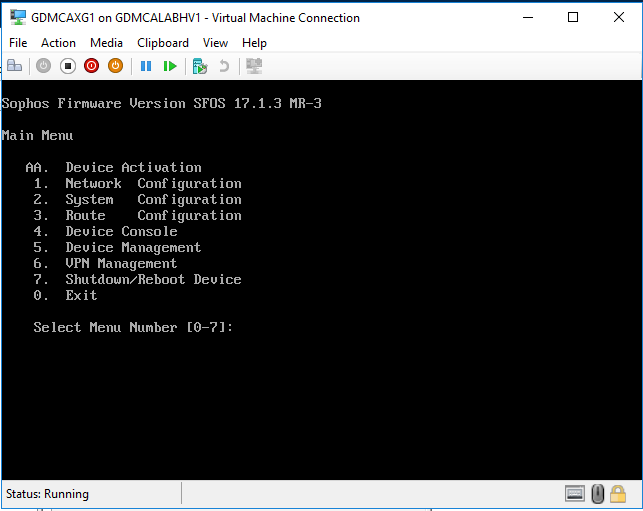This screenshot has width=643, height=511.
Task: Click the Ctrl+Alt+Delete toolbar icon
Action: [14, 66]
